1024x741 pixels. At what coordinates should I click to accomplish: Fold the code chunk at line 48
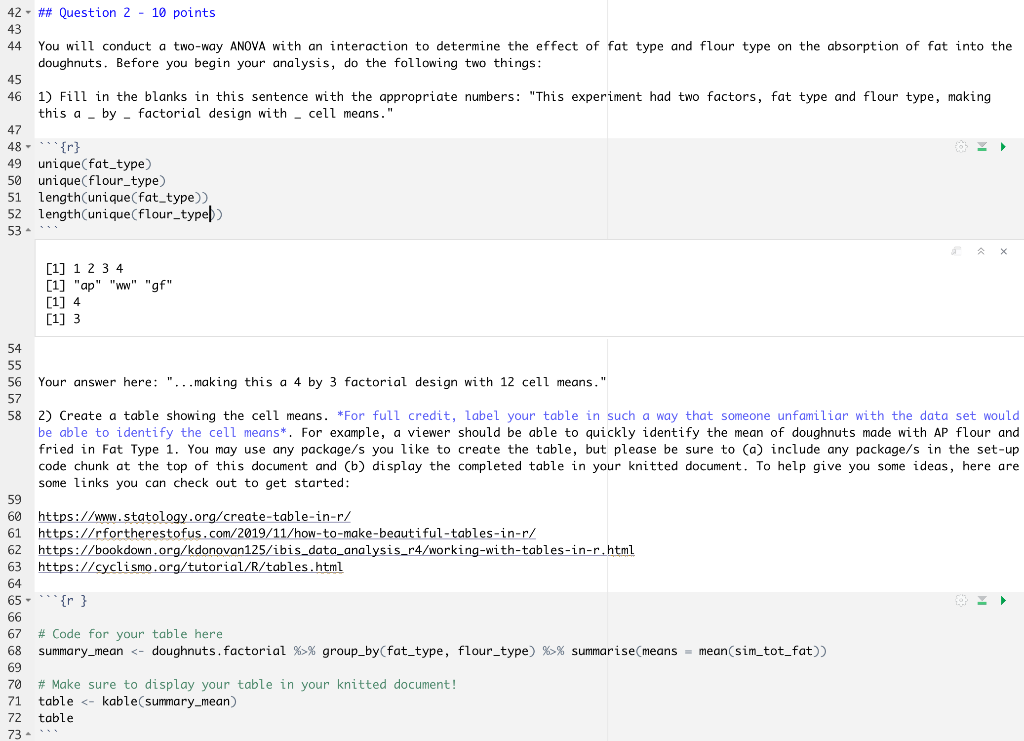click(28, 147)
